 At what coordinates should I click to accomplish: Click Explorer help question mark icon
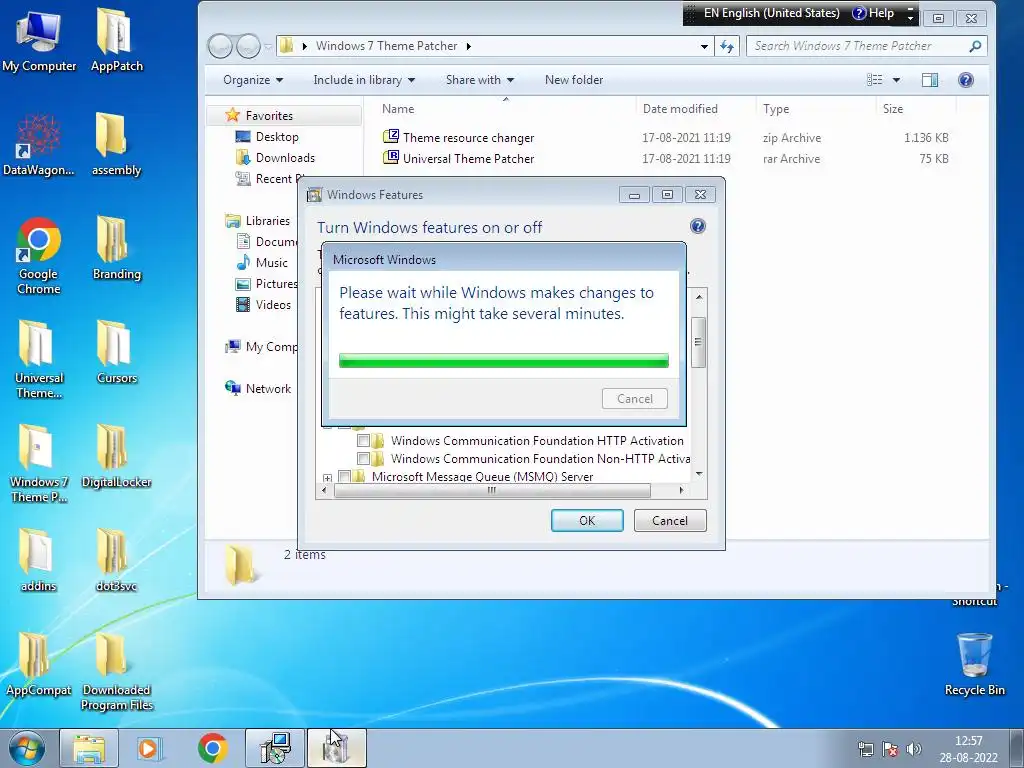click(x=965, y=80)
